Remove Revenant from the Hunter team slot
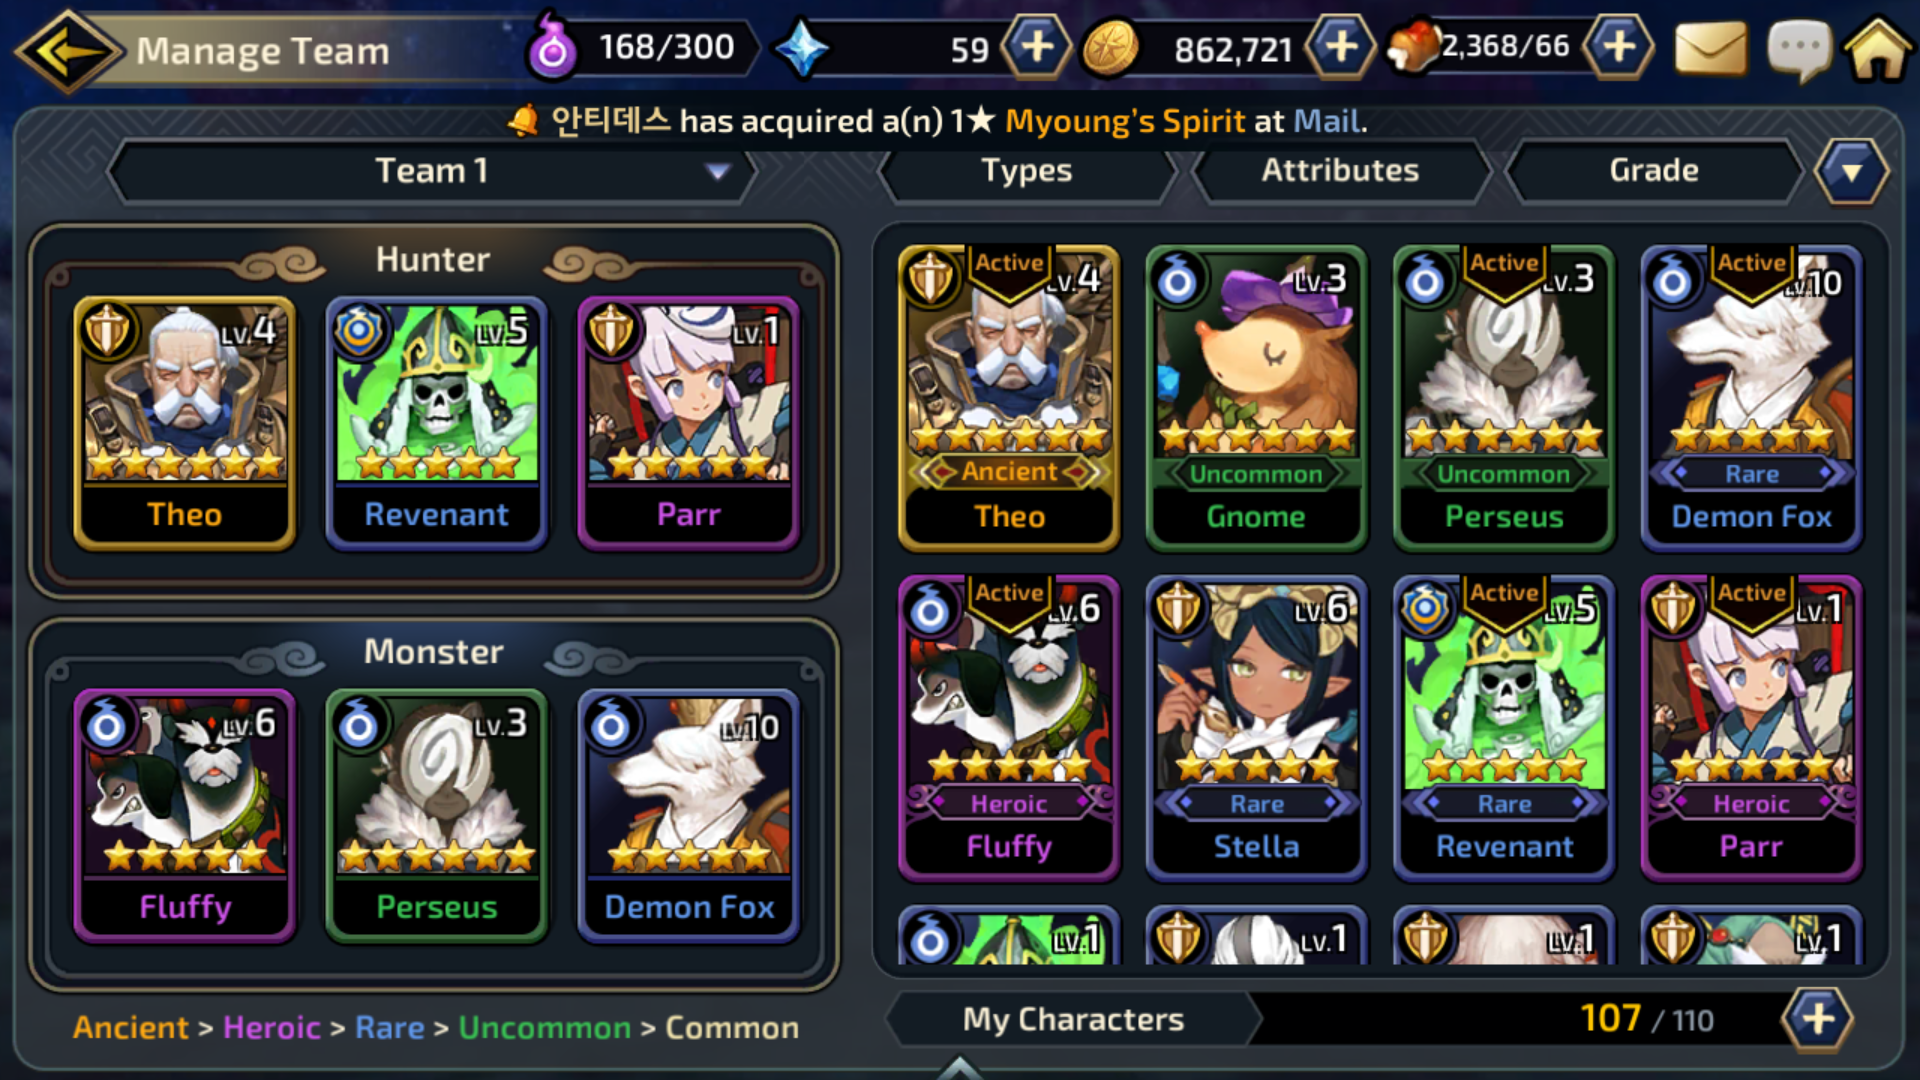 pyautogui.click(x=436, y=422)
